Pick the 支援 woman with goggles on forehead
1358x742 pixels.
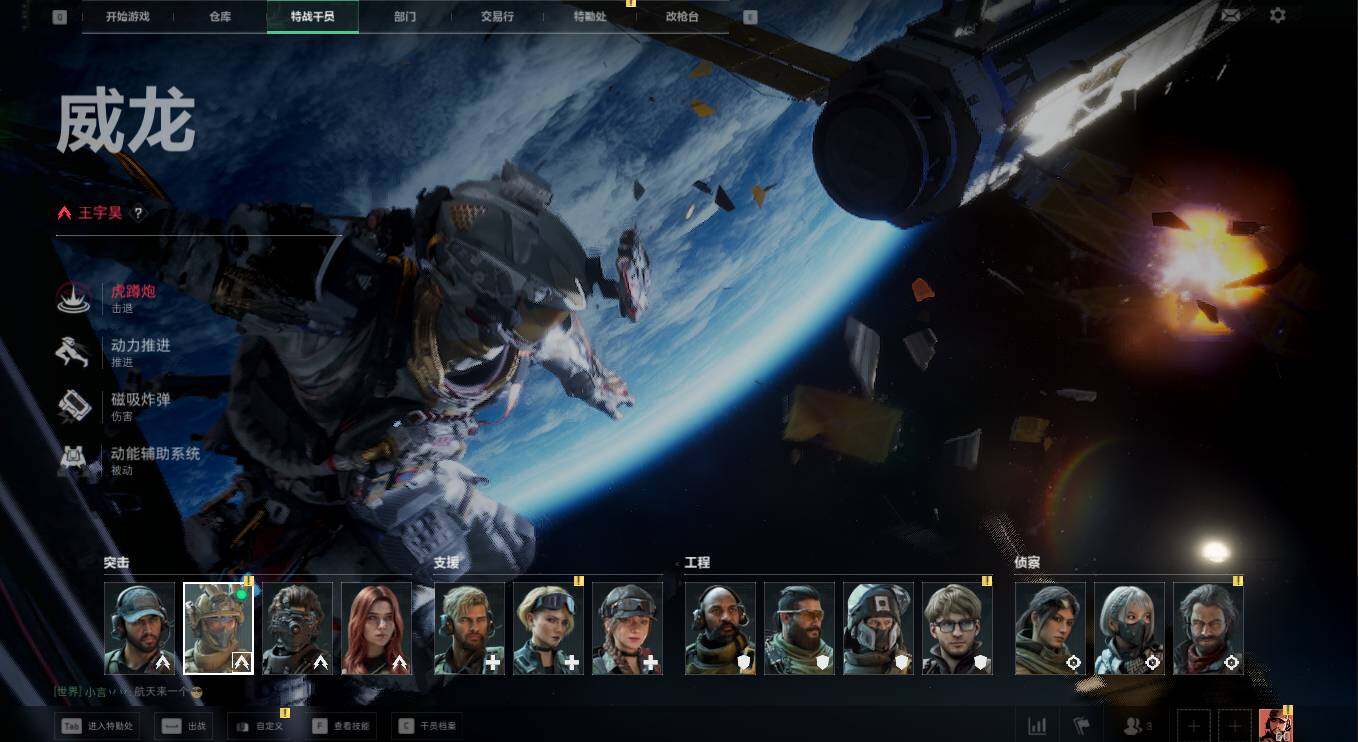pos(548,628)
